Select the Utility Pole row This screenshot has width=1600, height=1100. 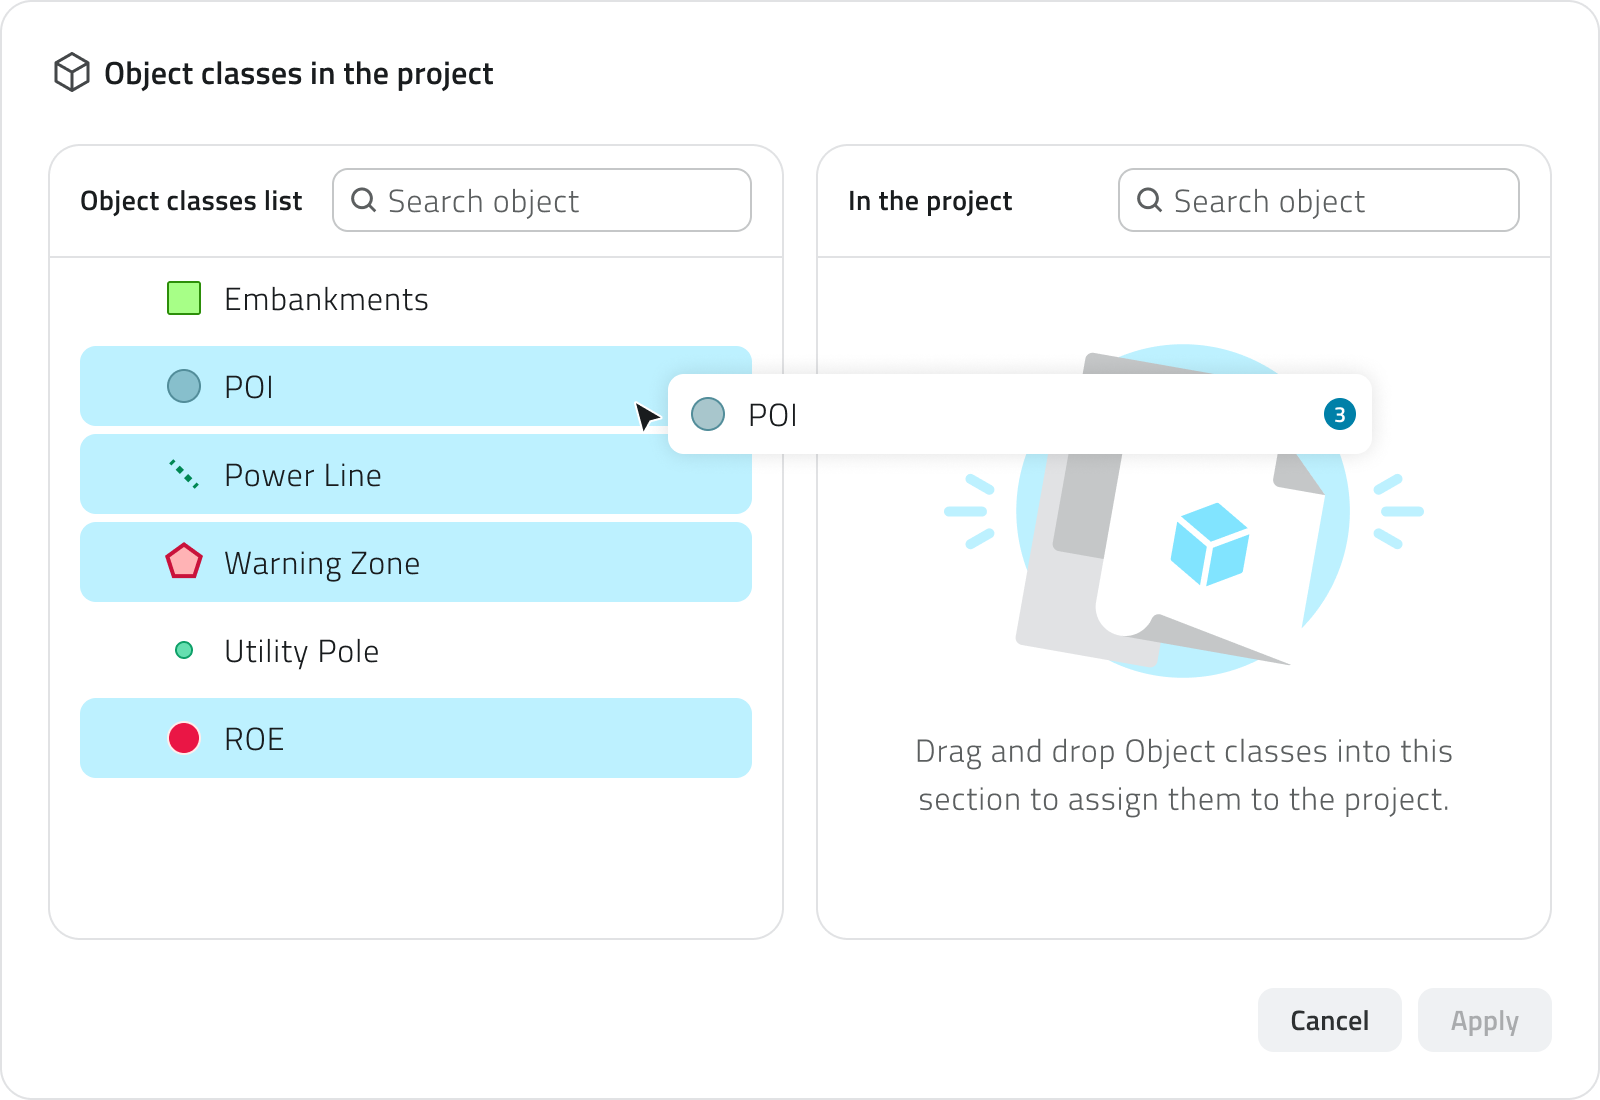pos(415,651)
